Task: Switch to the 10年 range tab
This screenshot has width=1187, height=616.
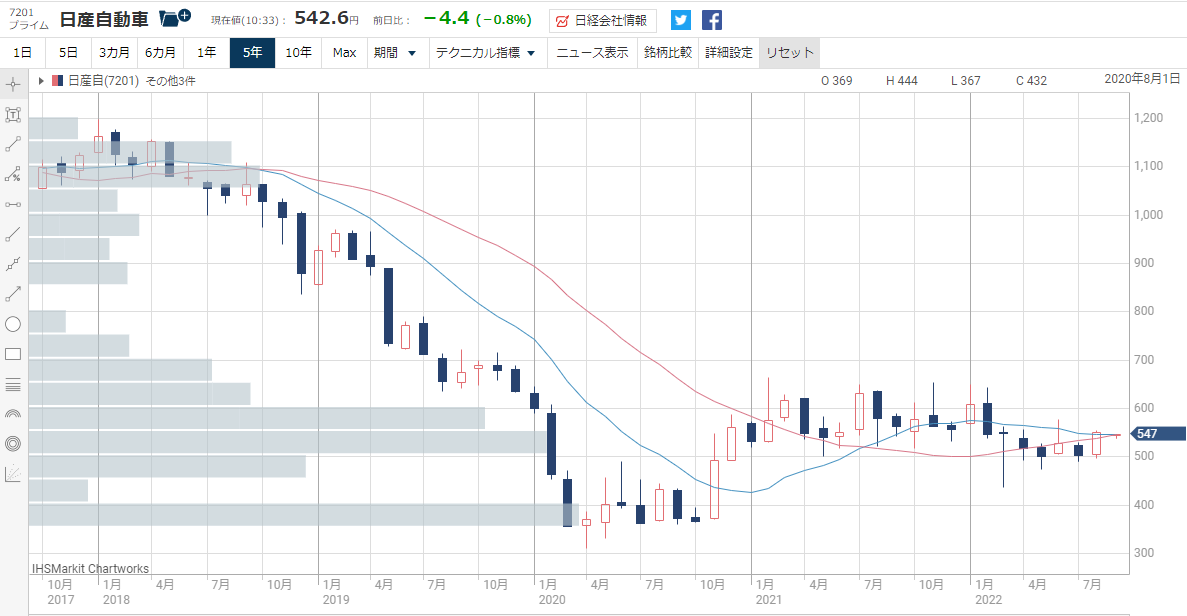Action: pyautogui.click(x=298, y=53)
